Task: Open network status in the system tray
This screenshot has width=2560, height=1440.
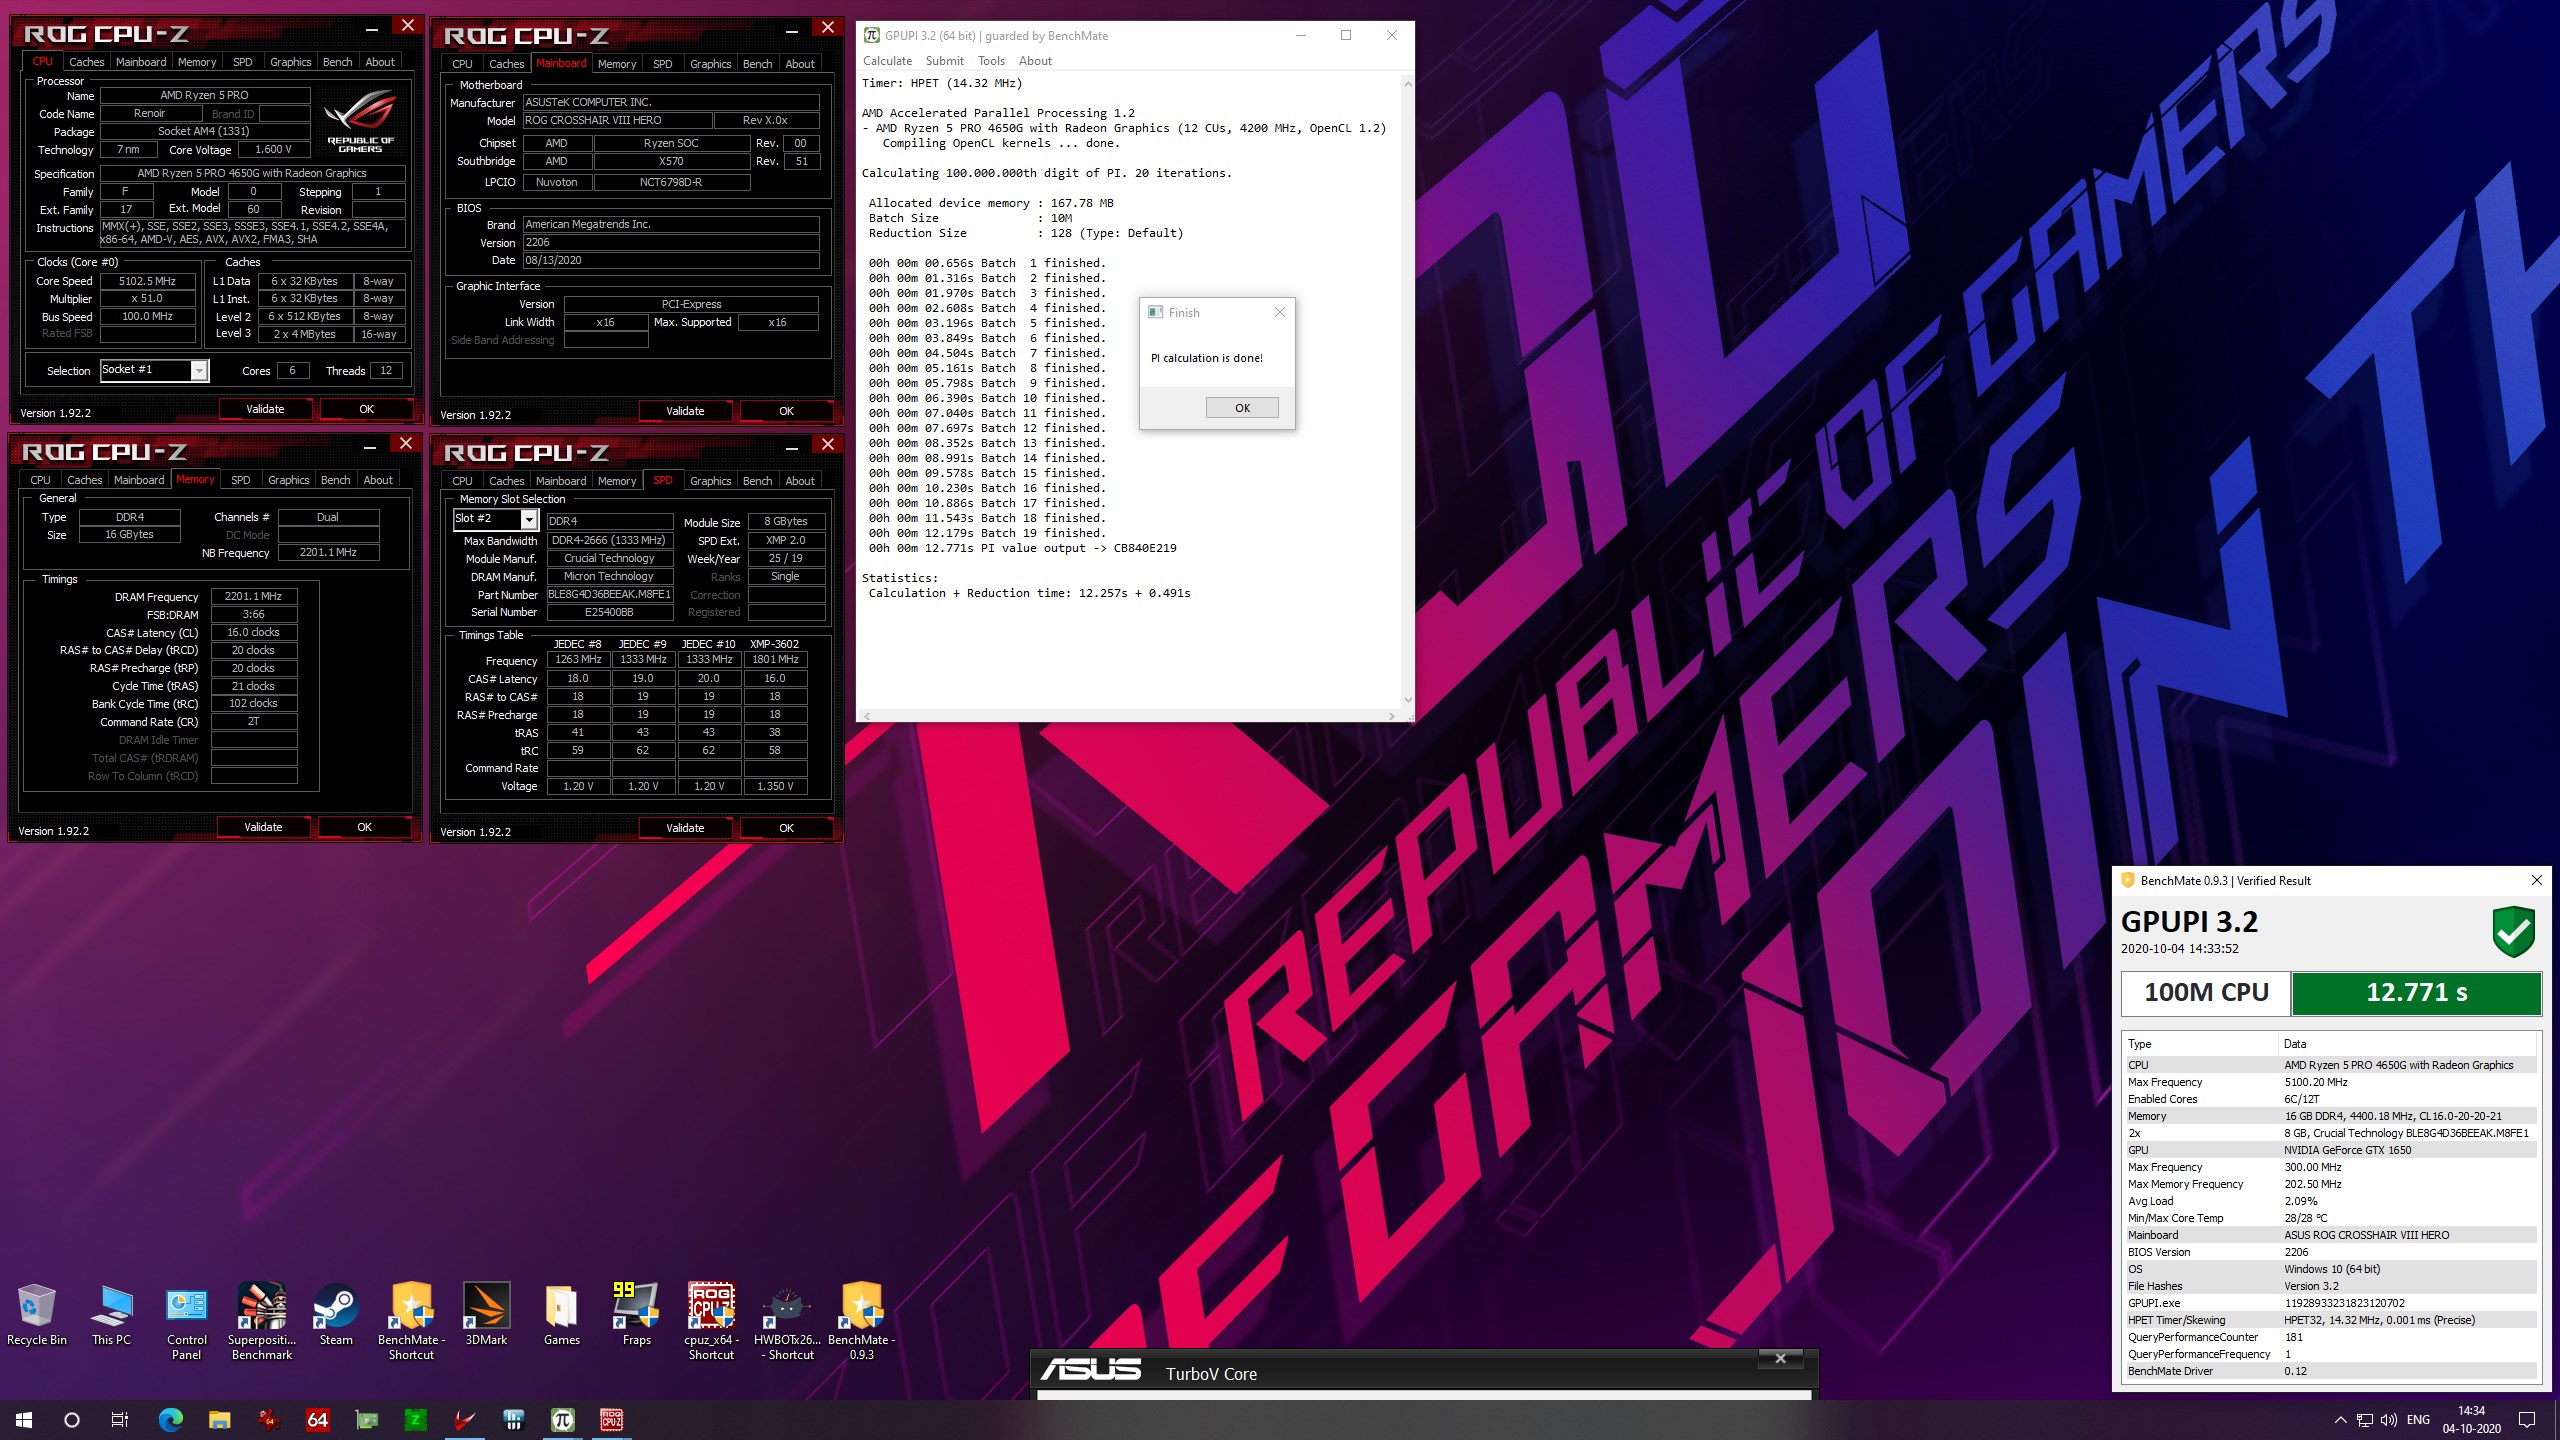Action: tap(2365, 1420)
